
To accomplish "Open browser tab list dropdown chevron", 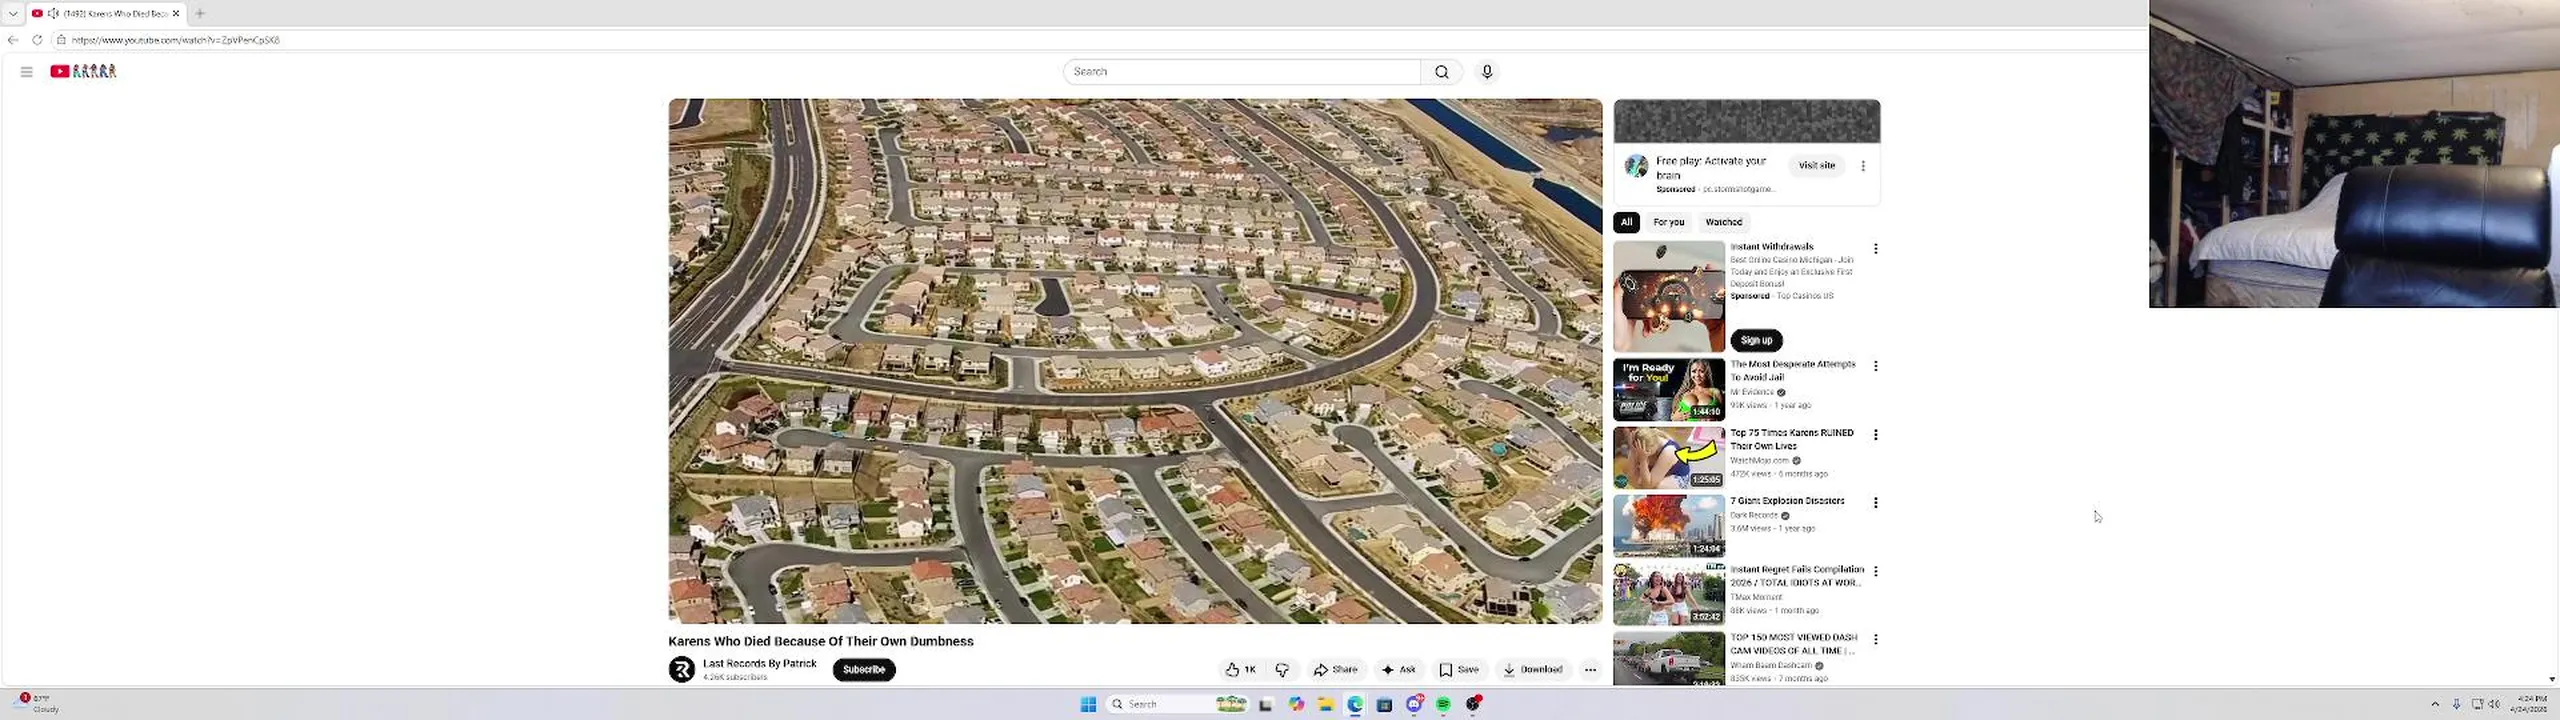I will 13,13.
